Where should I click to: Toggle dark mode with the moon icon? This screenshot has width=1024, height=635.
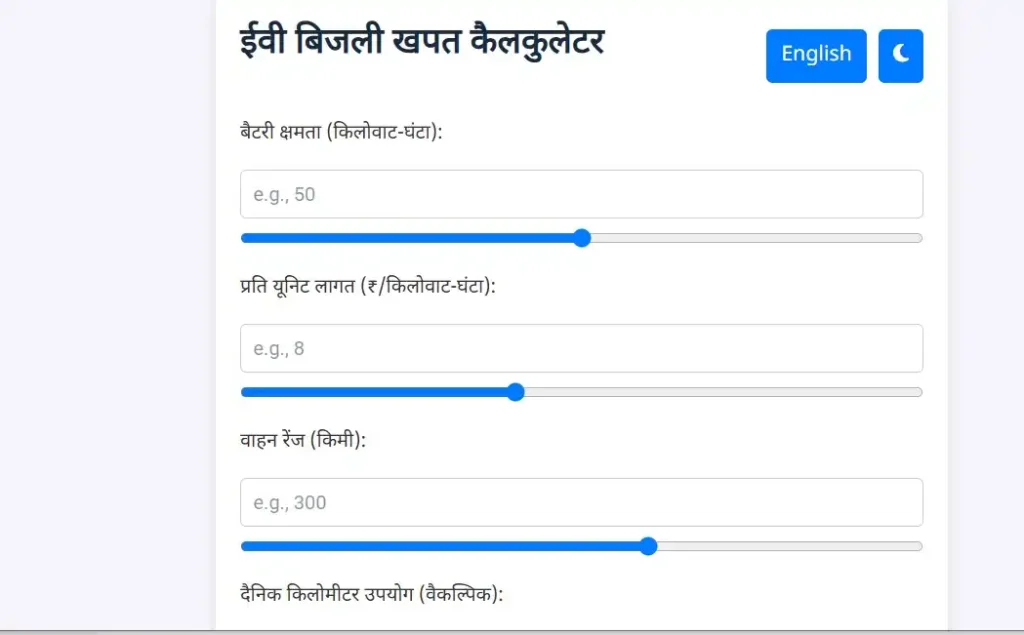click(x=900, y=55)
